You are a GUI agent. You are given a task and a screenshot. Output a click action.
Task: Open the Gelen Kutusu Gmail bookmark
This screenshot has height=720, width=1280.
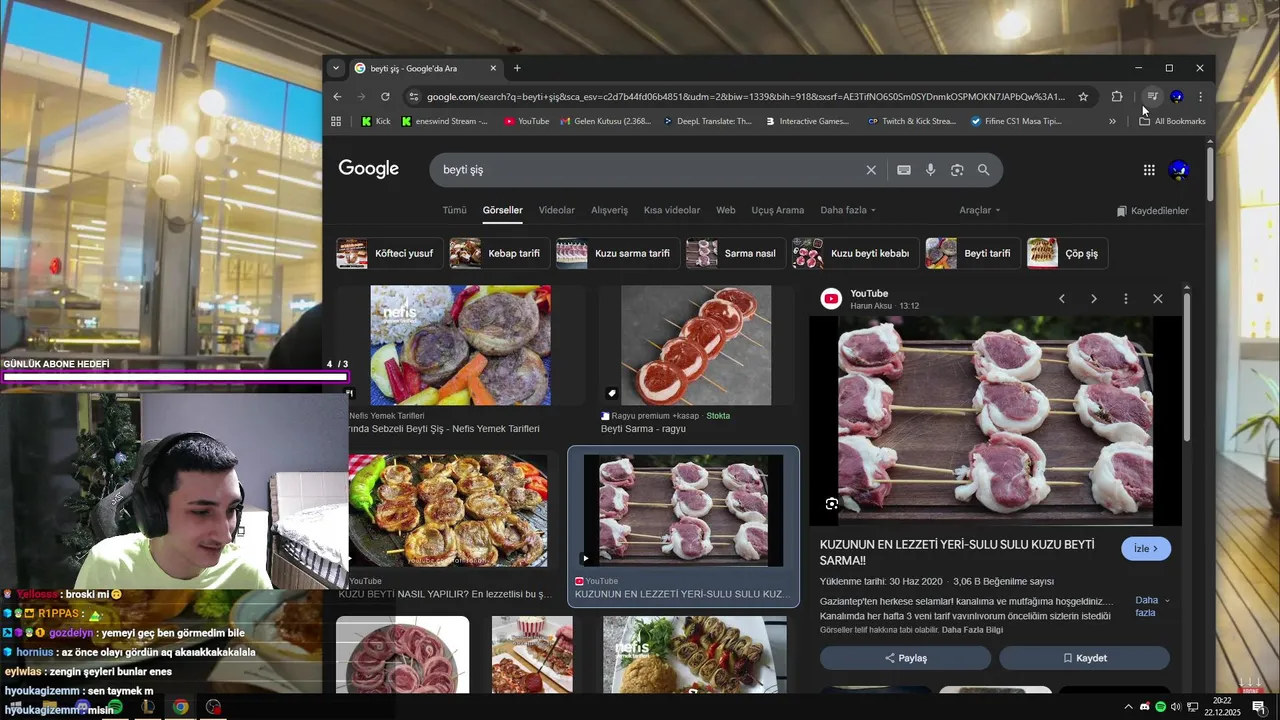tap(605, 121)
